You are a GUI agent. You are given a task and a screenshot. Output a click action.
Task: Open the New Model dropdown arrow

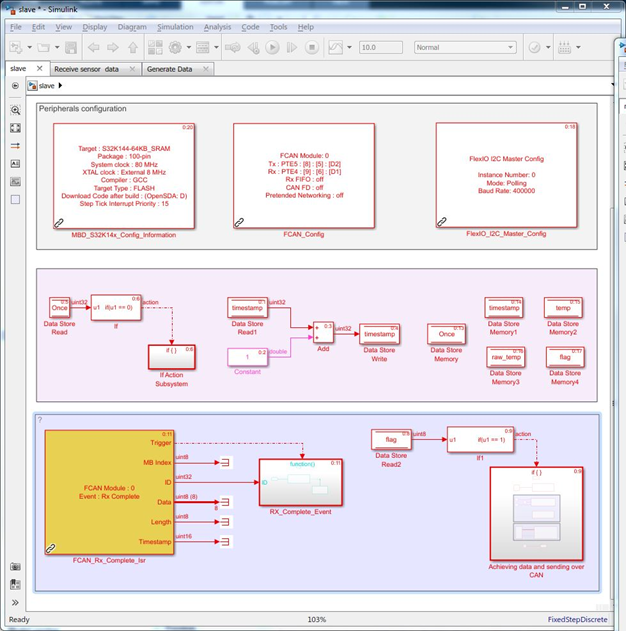pos(29,47)
